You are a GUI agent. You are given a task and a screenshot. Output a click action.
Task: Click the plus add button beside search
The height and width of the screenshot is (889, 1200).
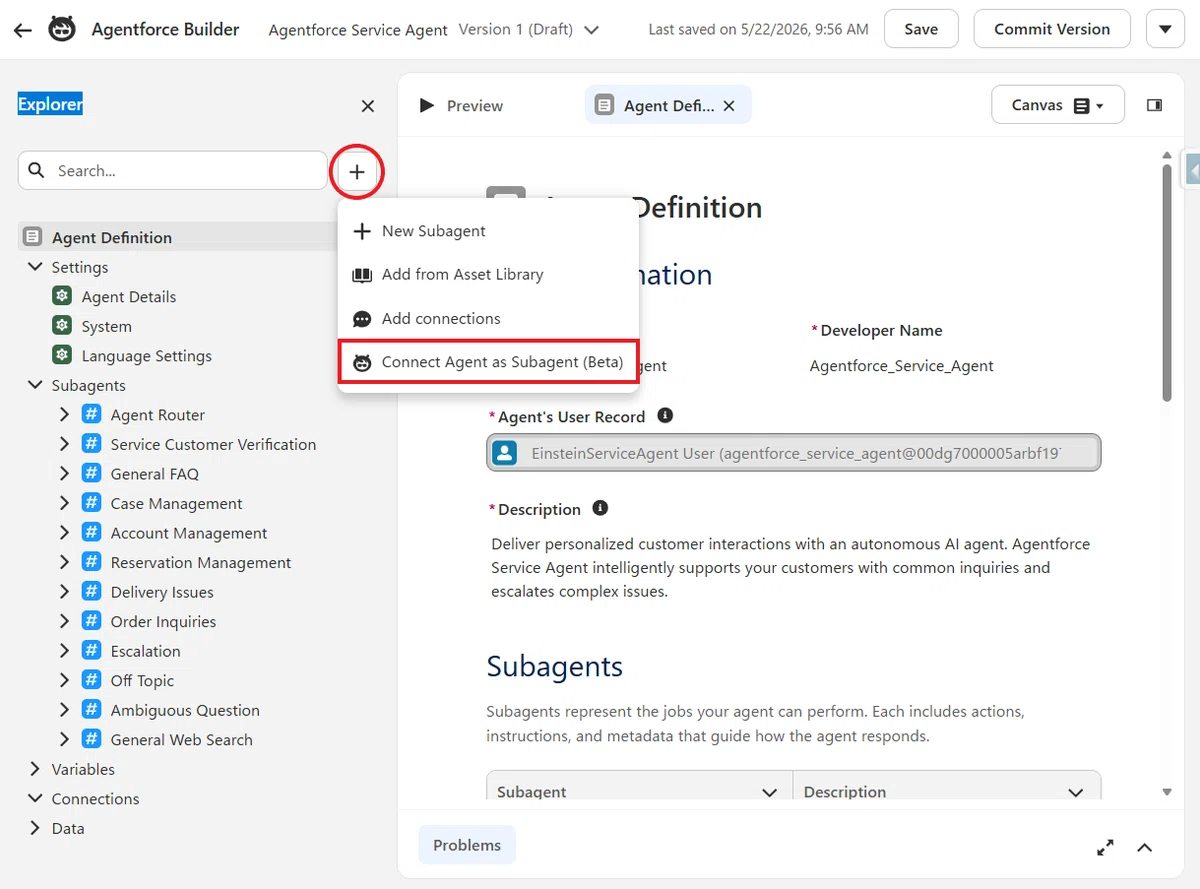pos(357,172)
